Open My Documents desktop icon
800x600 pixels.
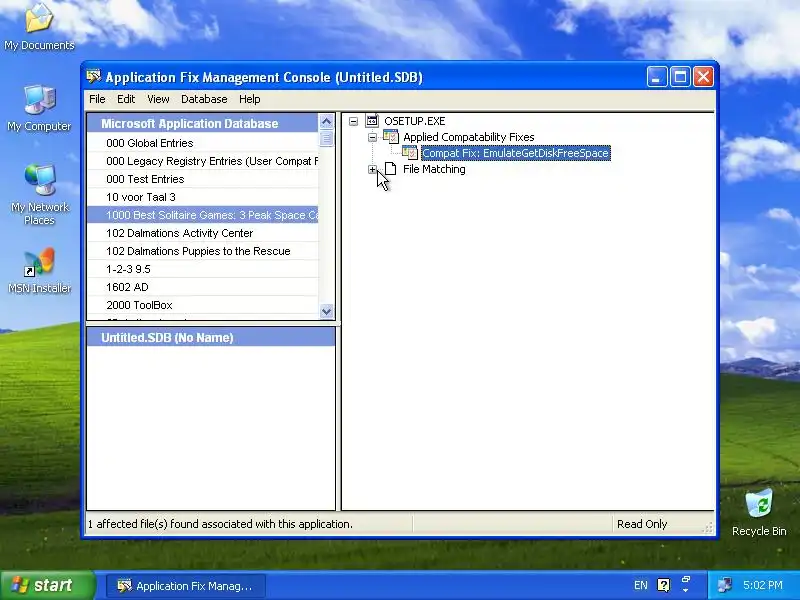(x=39, y=26)
